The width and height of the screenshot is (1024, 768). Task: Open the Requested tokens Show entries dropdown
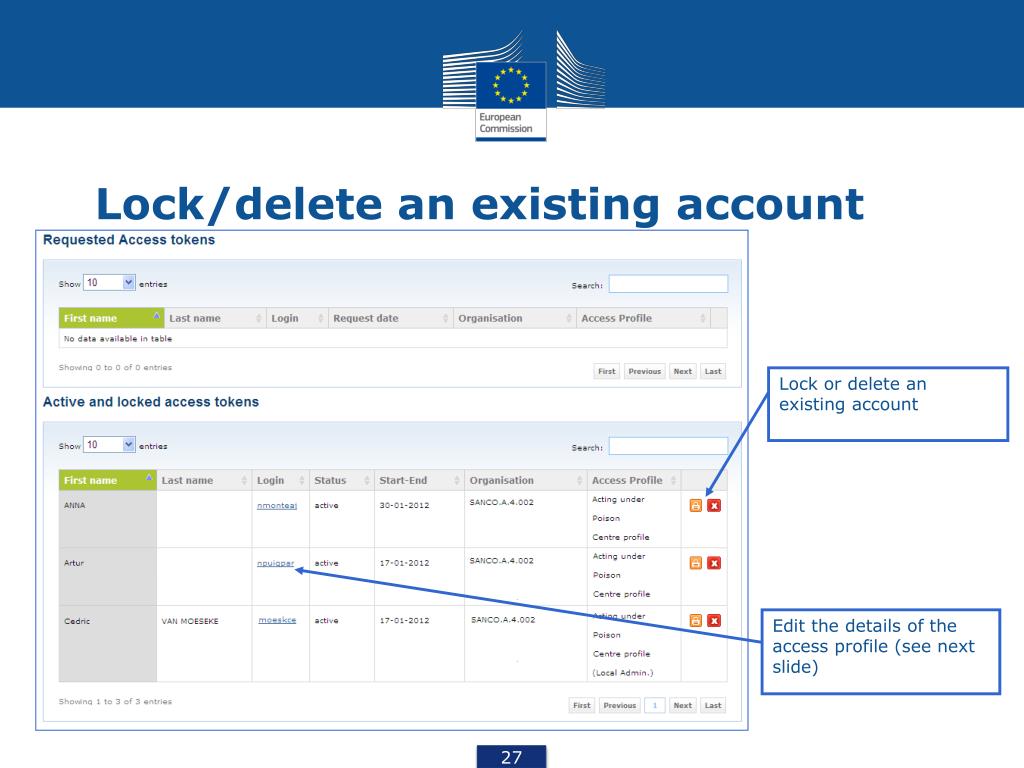coord(109,283)
